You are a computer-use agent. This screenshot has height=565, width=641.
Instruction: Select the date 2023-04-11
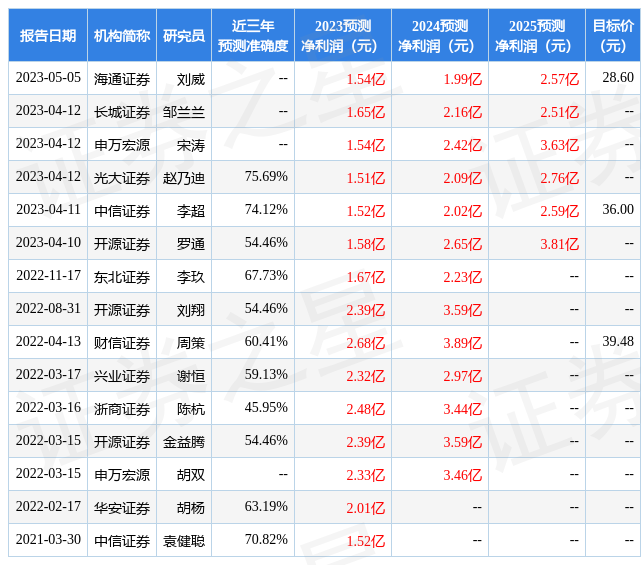click(x=48, y=210)
